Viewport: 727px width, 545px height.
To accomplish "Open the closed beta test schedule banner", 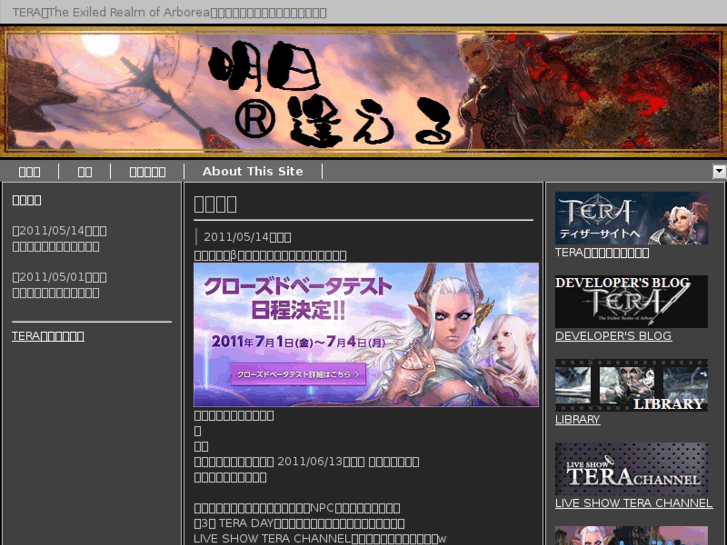I will click(x=366, y=334).
